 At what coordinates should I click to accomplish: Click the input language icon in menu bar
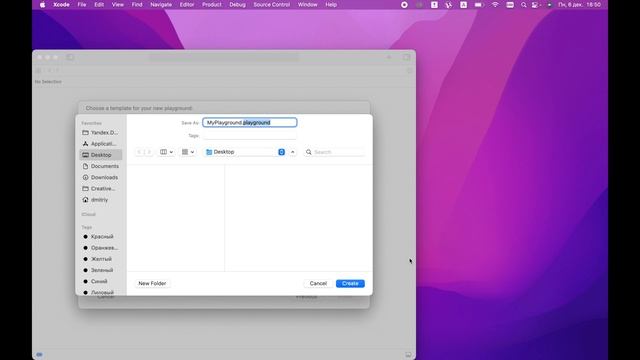coord(464,5)
